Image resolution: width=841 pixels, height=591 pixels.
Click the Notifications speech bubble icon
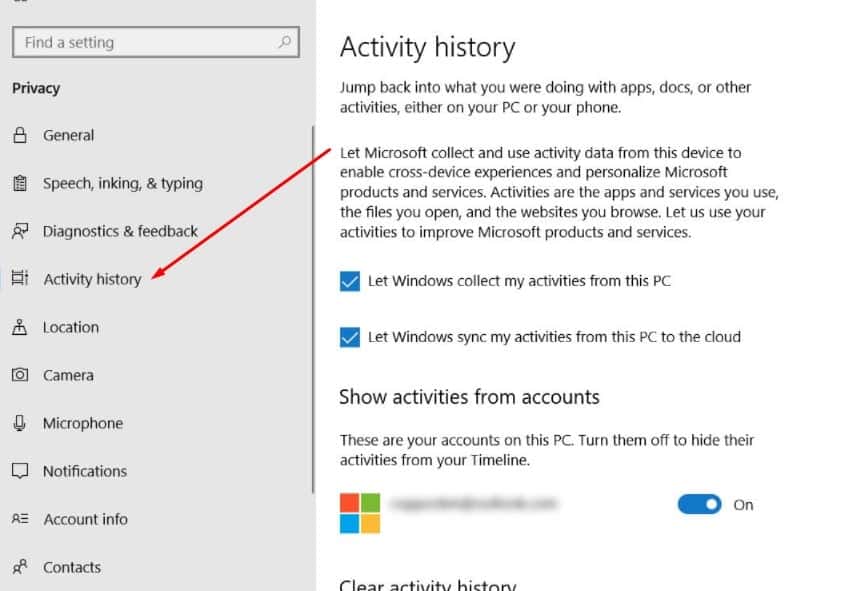[20, 471]
